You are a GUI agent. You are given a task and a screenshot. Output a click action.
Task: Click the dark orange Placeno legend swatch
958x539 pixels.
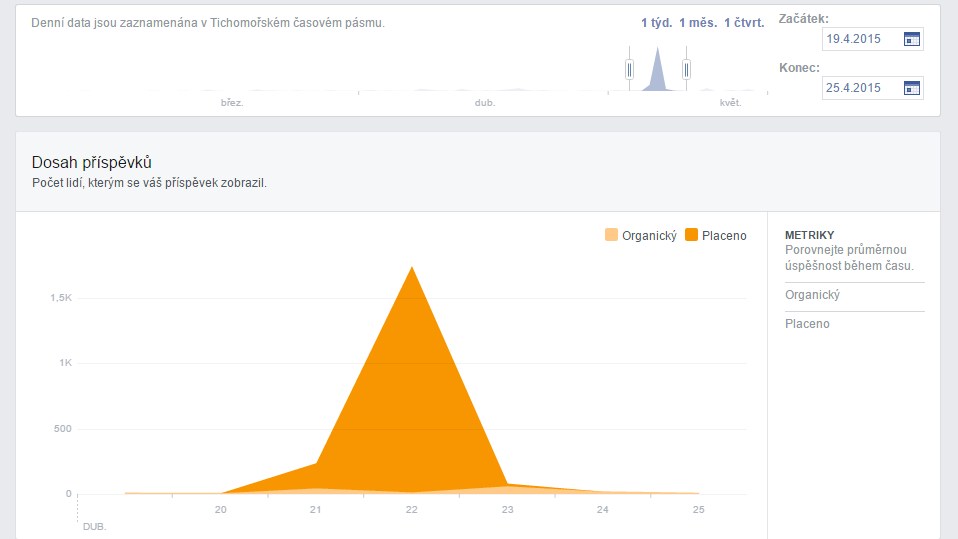692,235
